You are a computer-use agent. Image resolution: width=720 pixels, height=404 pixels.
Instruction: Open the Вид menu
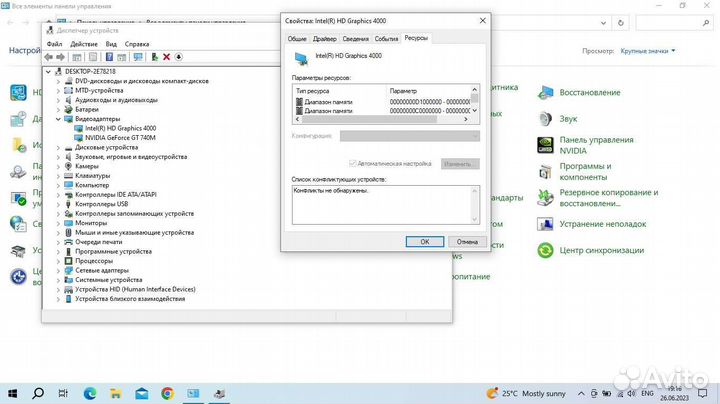(111, 44)
